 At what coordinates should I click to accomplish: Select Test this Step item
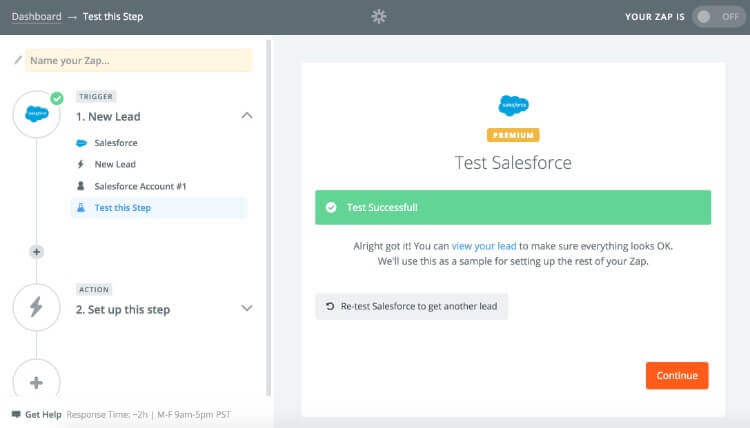(159, 208)
